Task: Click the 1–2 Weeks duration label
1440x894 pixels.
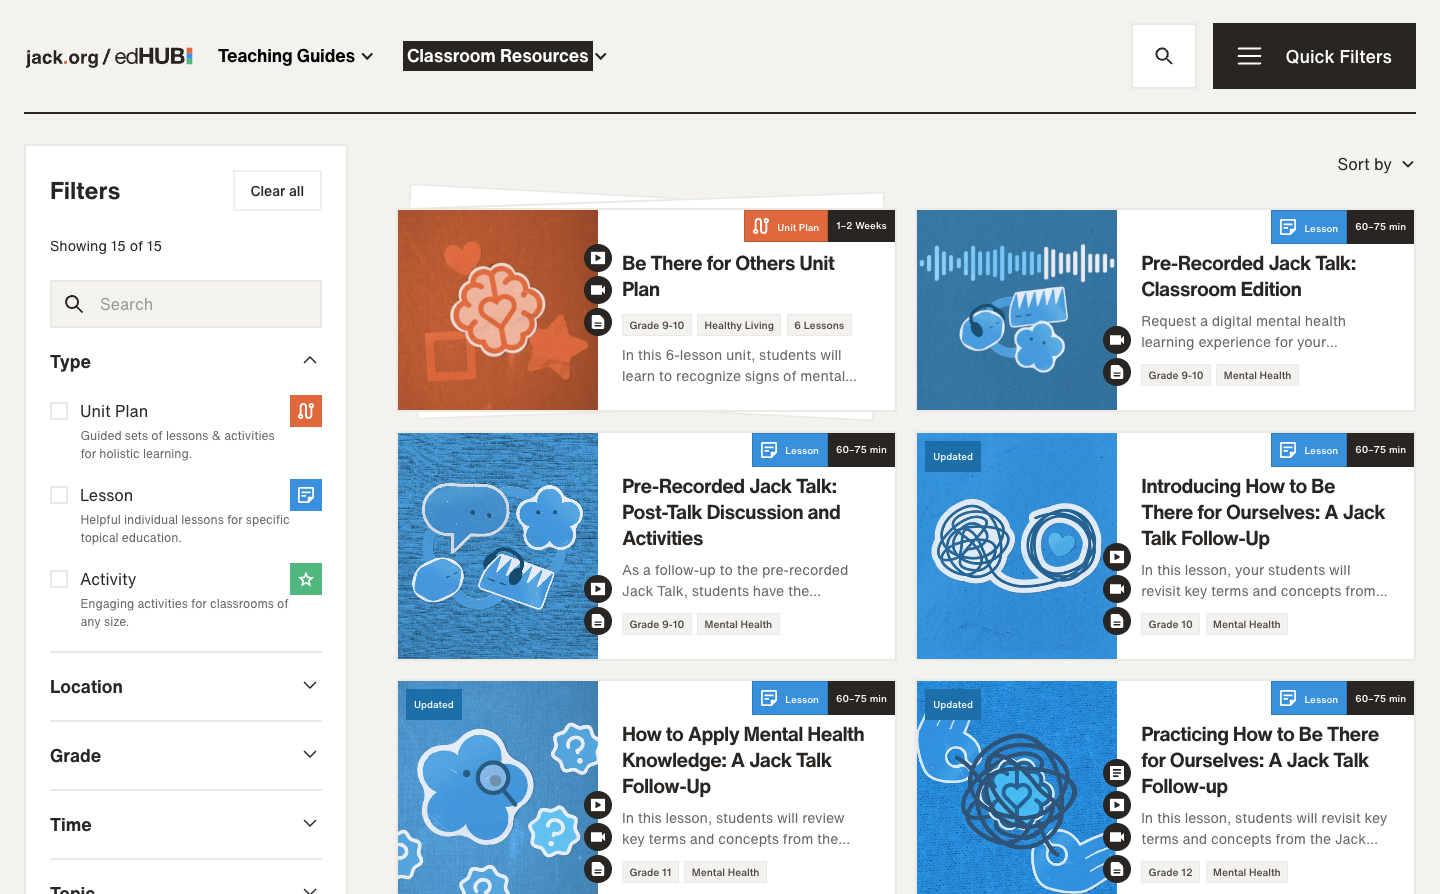Action: tap(861, 226)
